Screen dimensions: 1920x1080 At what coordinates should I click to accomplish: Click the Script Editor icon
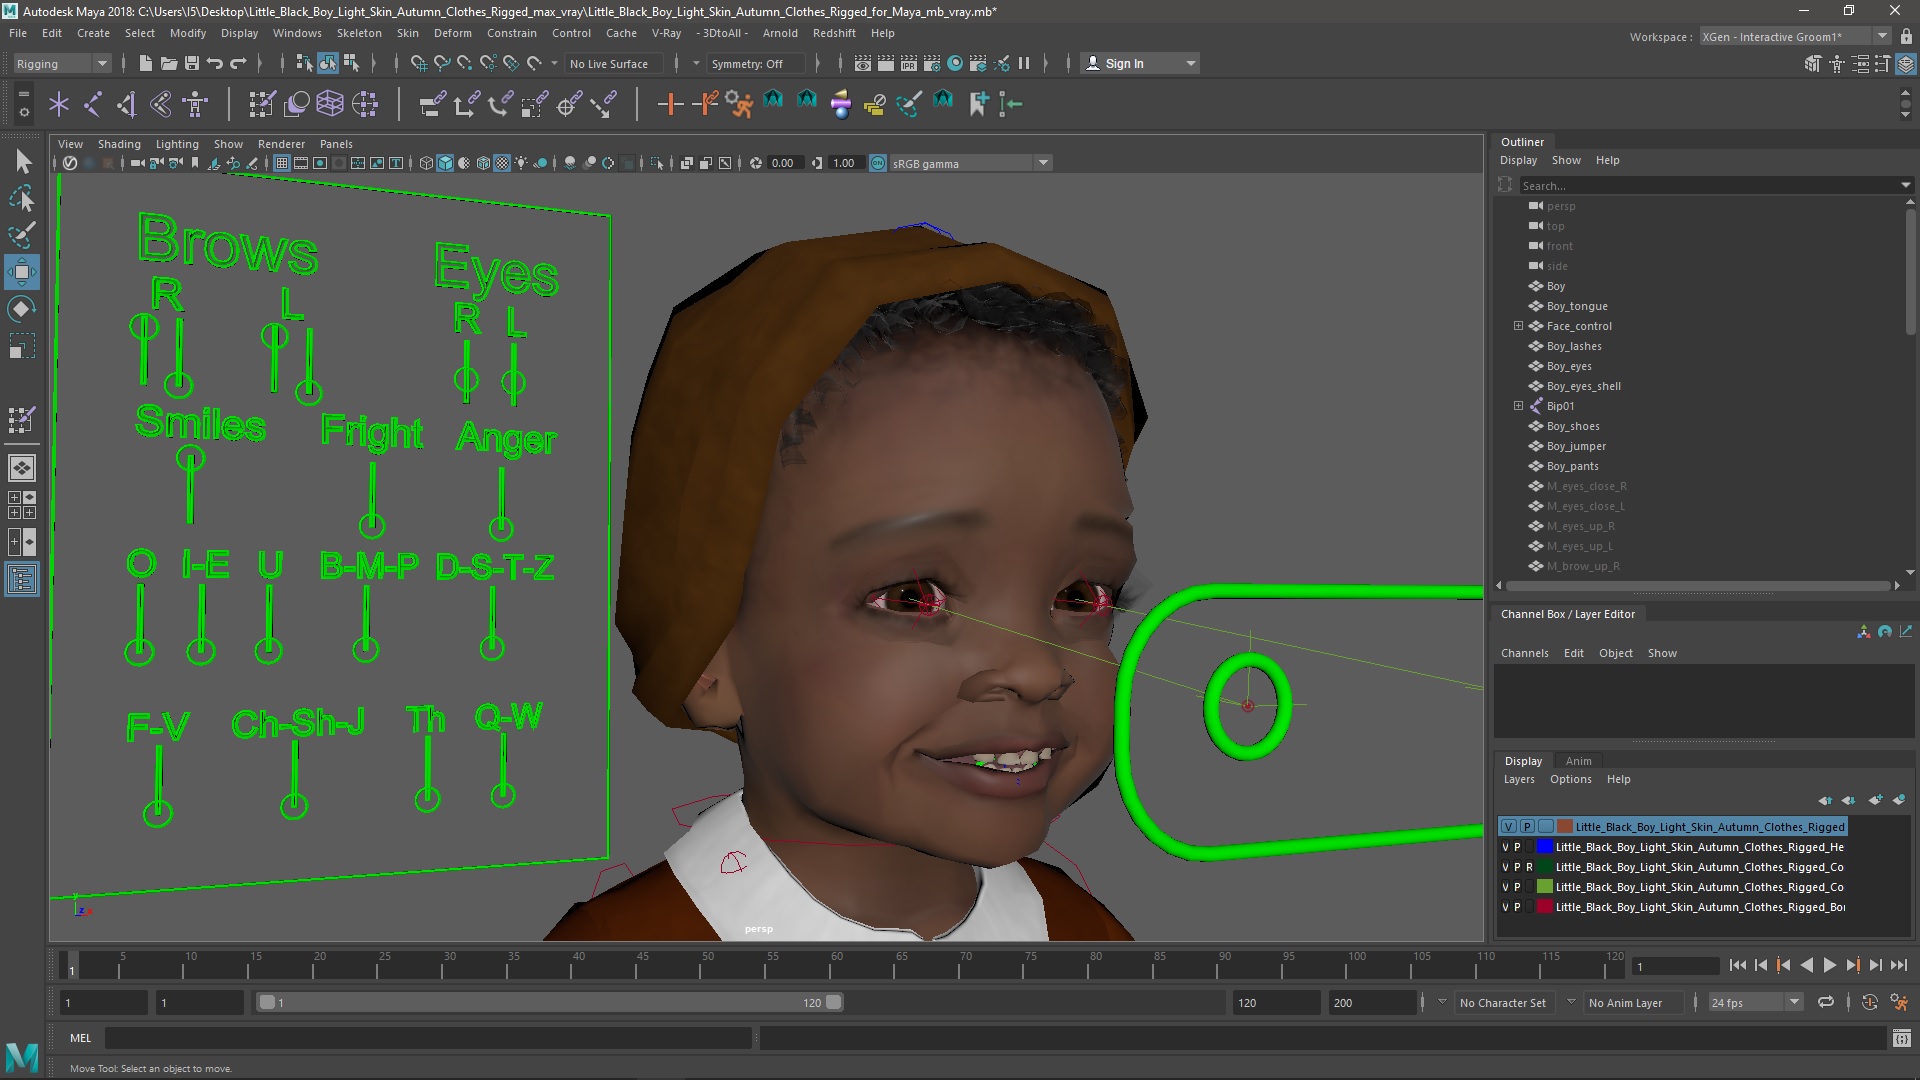pyautogui.click(x=1901, y=1038)
